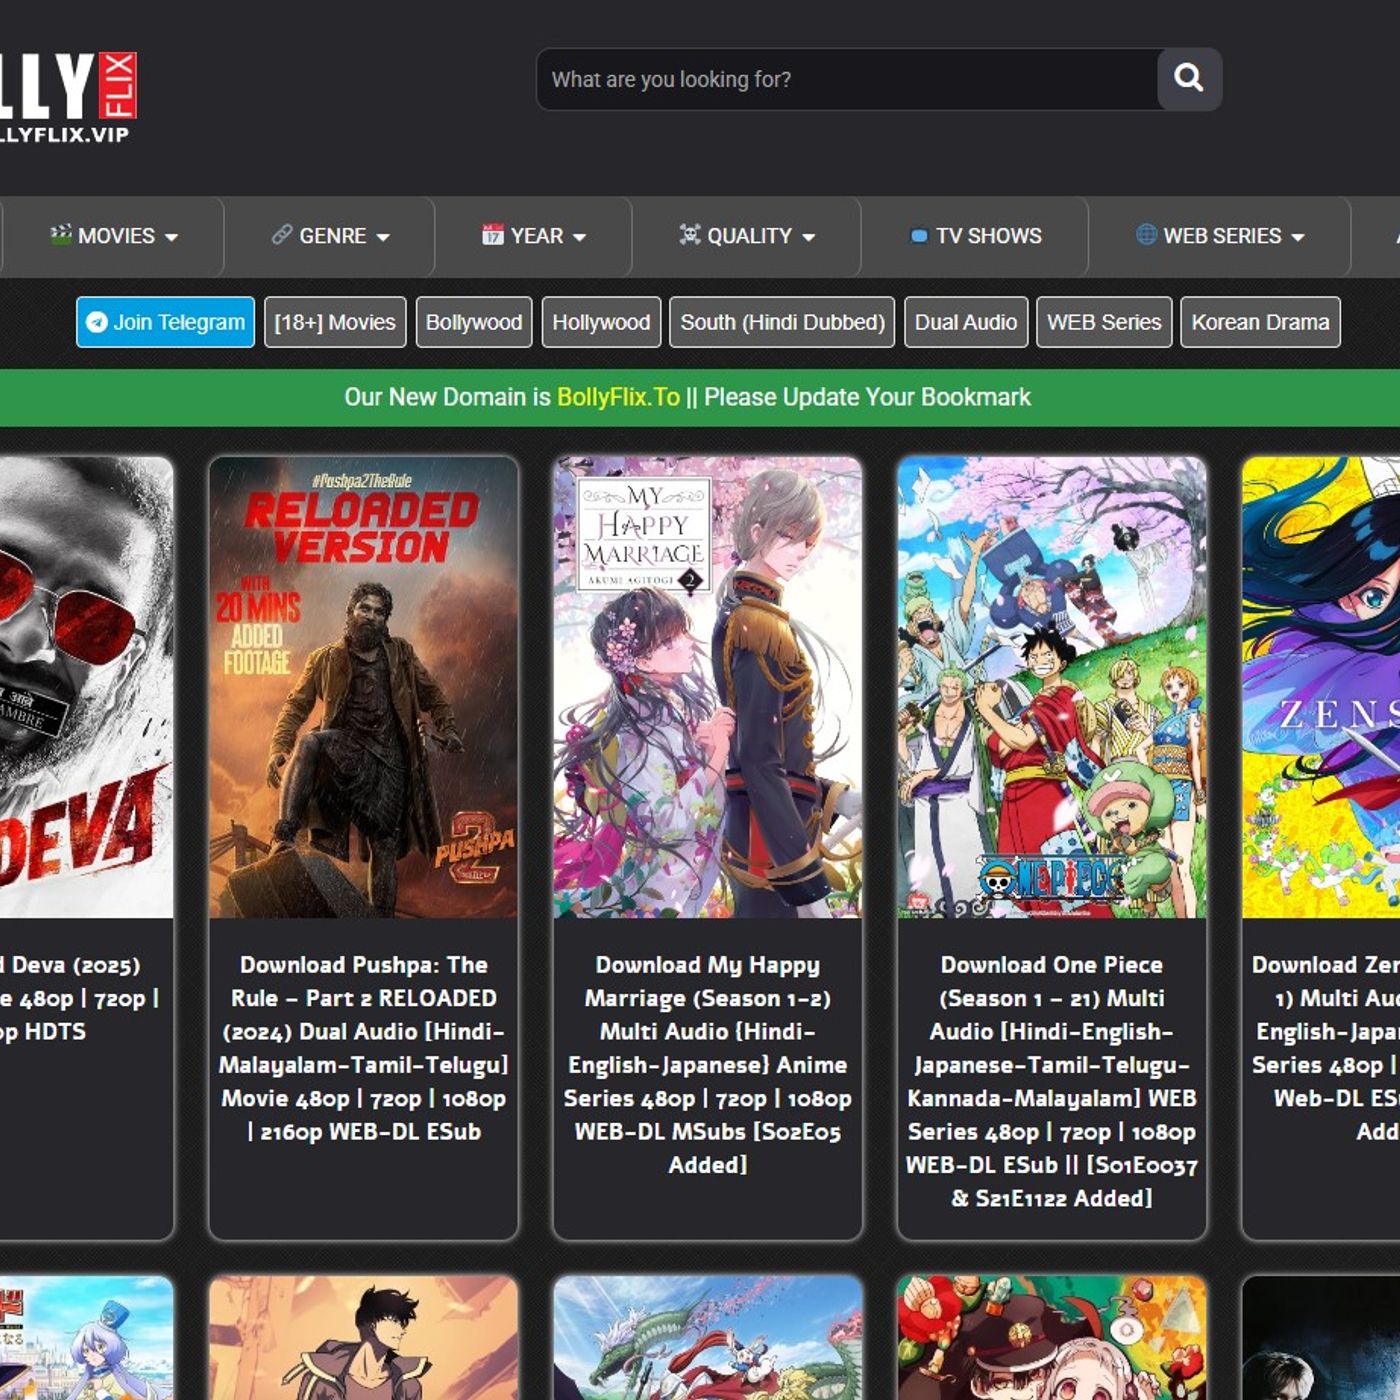Click the TV Shows blue icon

tap(919, 236)
